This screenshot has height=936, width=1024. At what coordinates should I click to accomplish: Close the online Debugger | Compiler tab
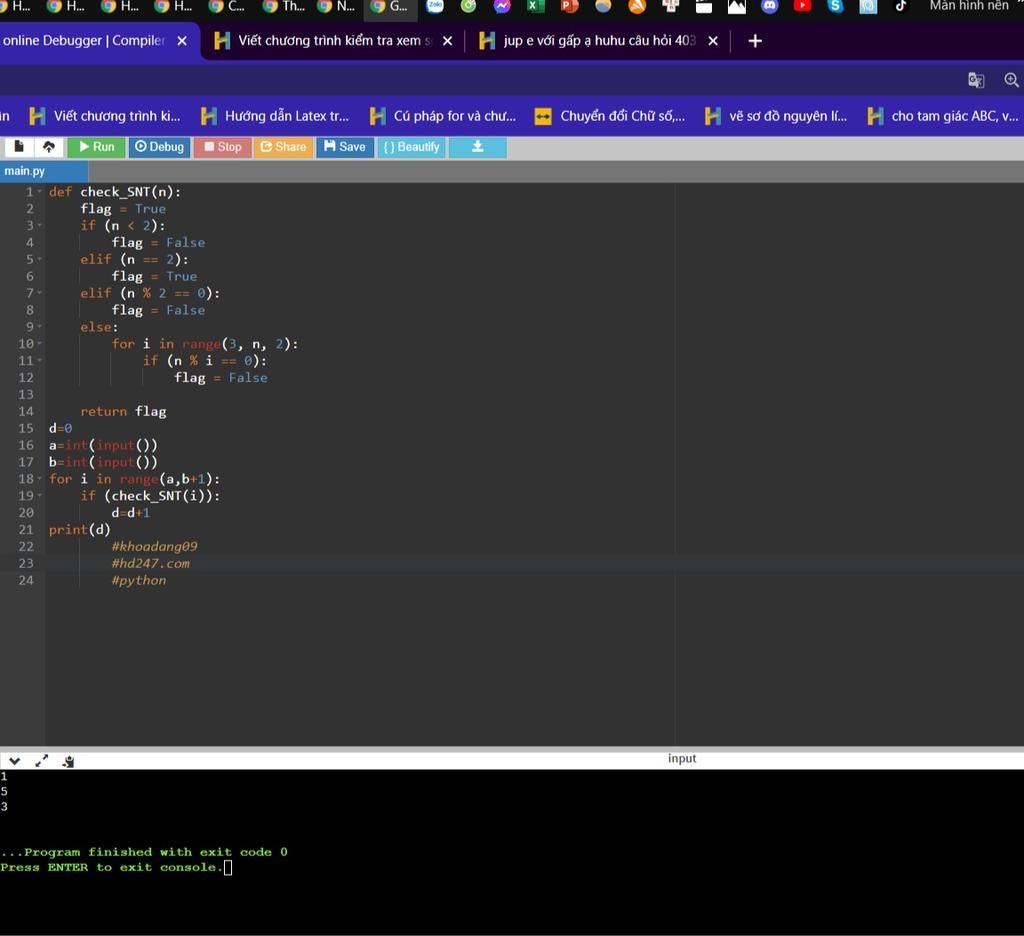click(x=182, y=40)
